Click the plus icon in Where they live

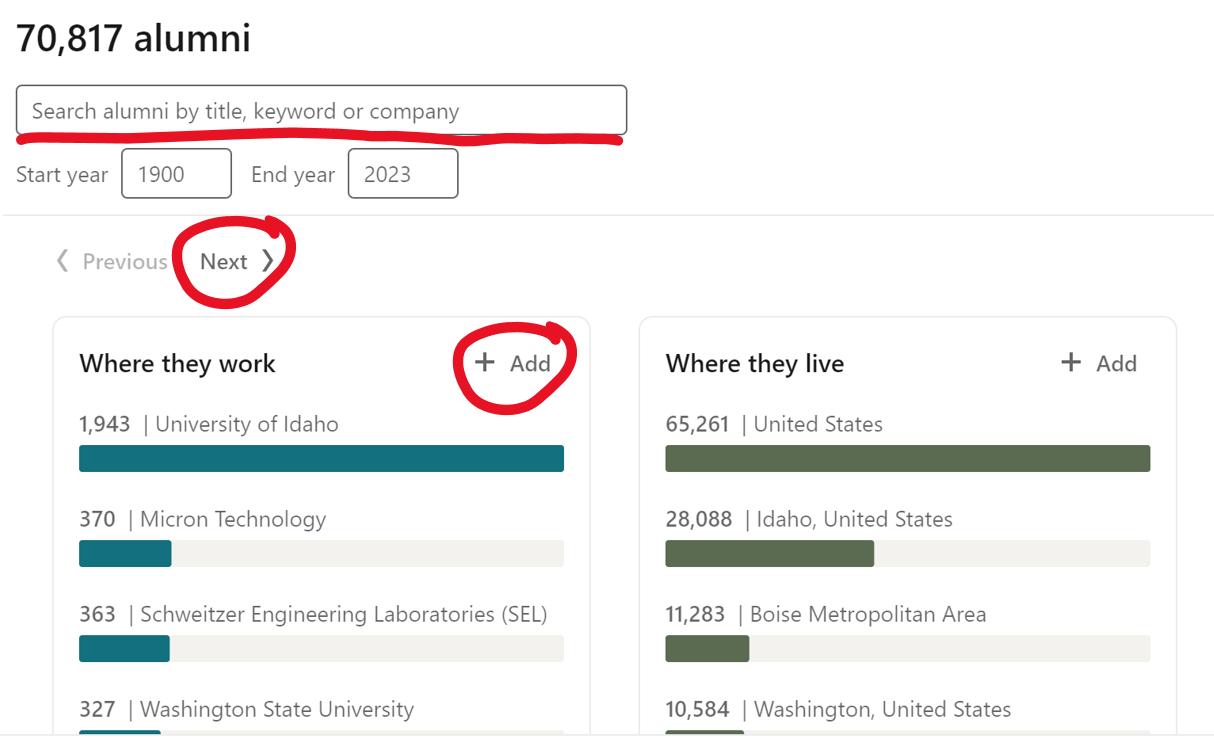tap(1071, 362)
